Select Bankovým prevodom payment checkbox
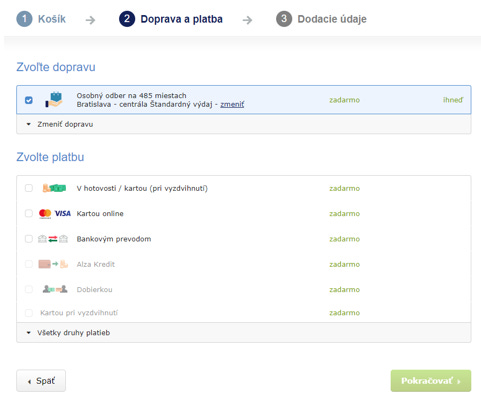 (29, 239)
